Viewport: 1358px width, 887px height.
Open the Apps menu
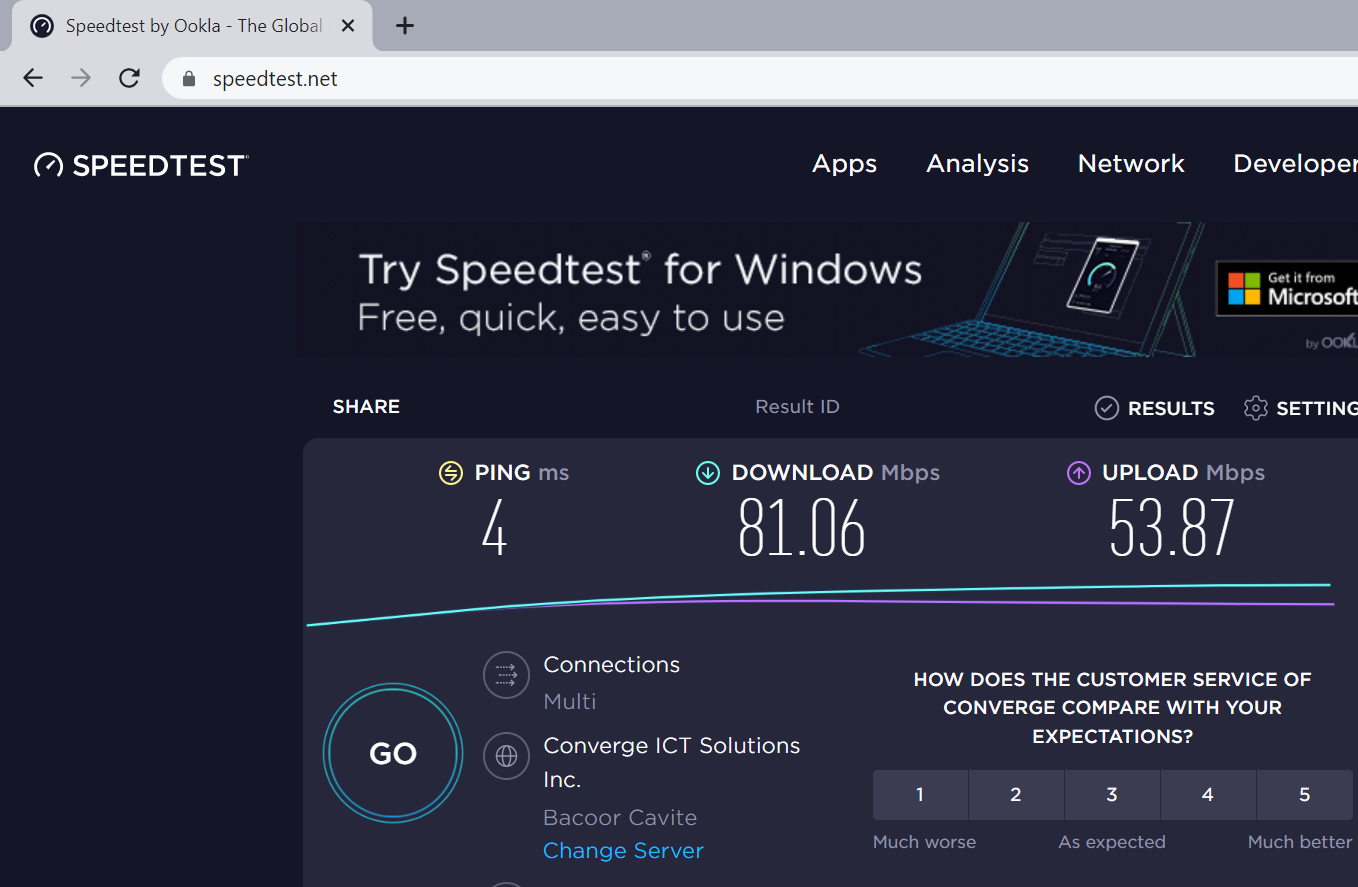[844, 164]
